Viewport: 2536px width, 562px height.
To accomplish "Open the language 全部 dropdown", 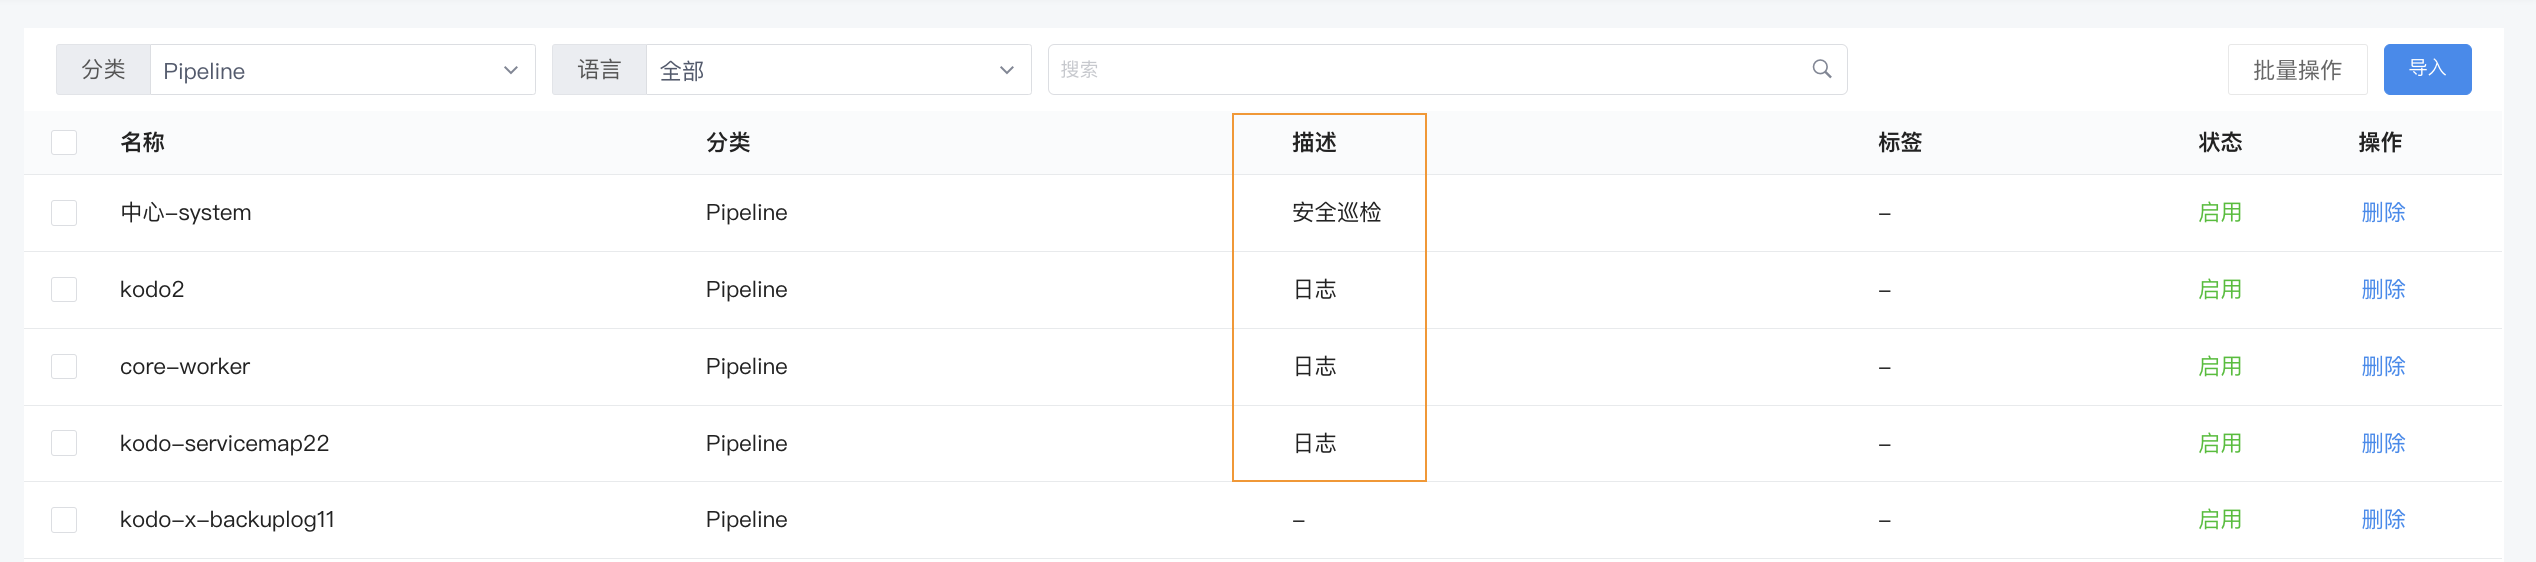I will (x=838, y=70).
